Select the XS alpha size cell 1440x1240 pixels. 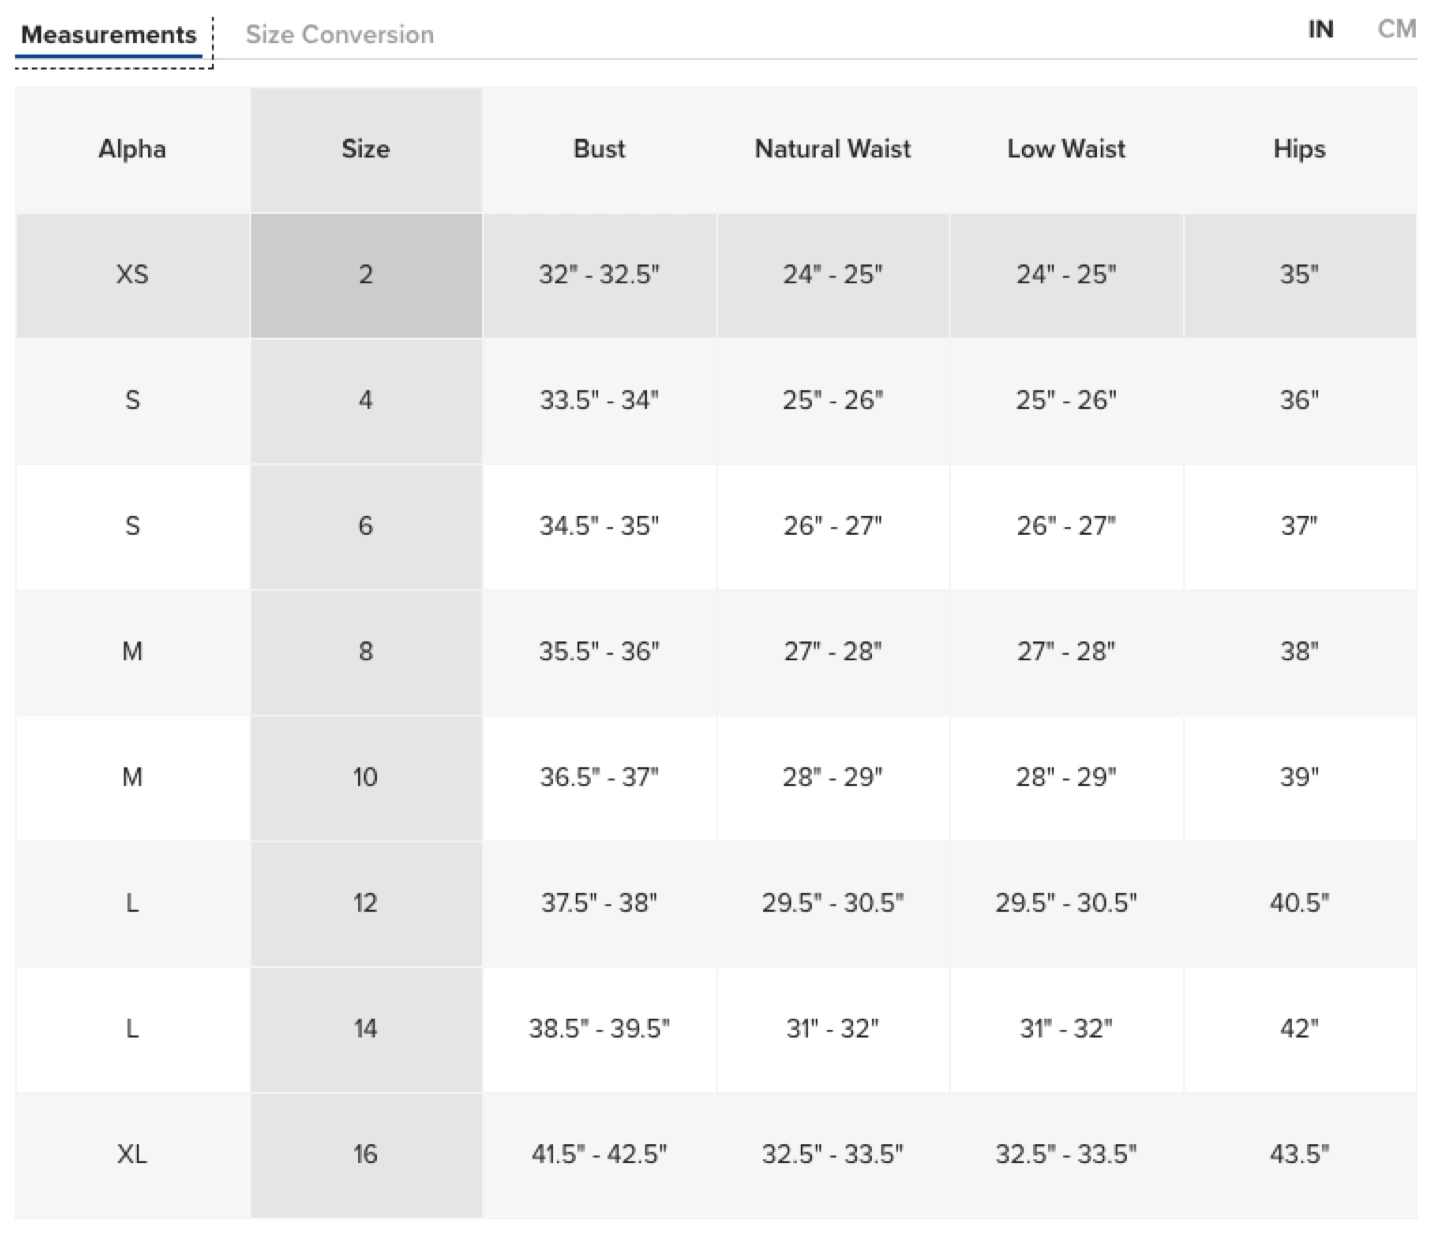132,275
